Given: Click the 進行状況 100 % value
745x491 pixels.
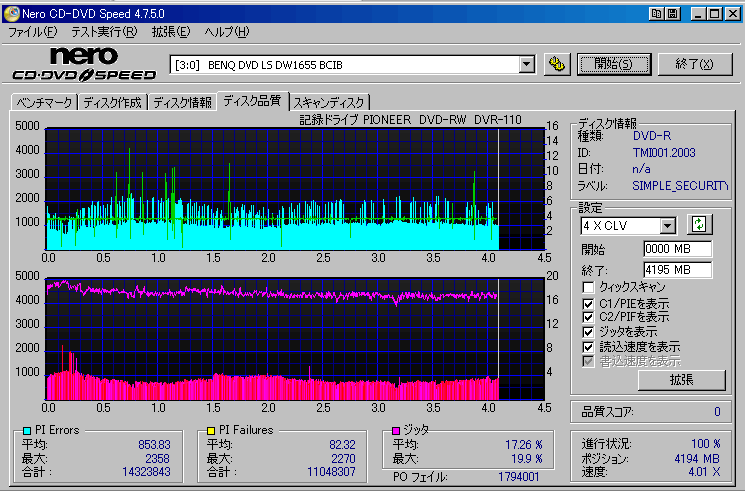Looking at the screenshot, I should click(x=706, y=444).
